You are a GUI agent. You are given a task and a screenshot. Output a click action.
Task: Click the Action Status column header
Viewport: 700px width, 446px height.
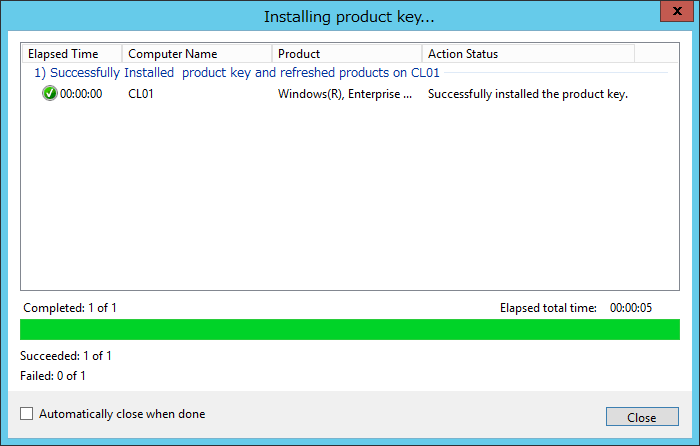pyautogui.click(x=528, y=54)
